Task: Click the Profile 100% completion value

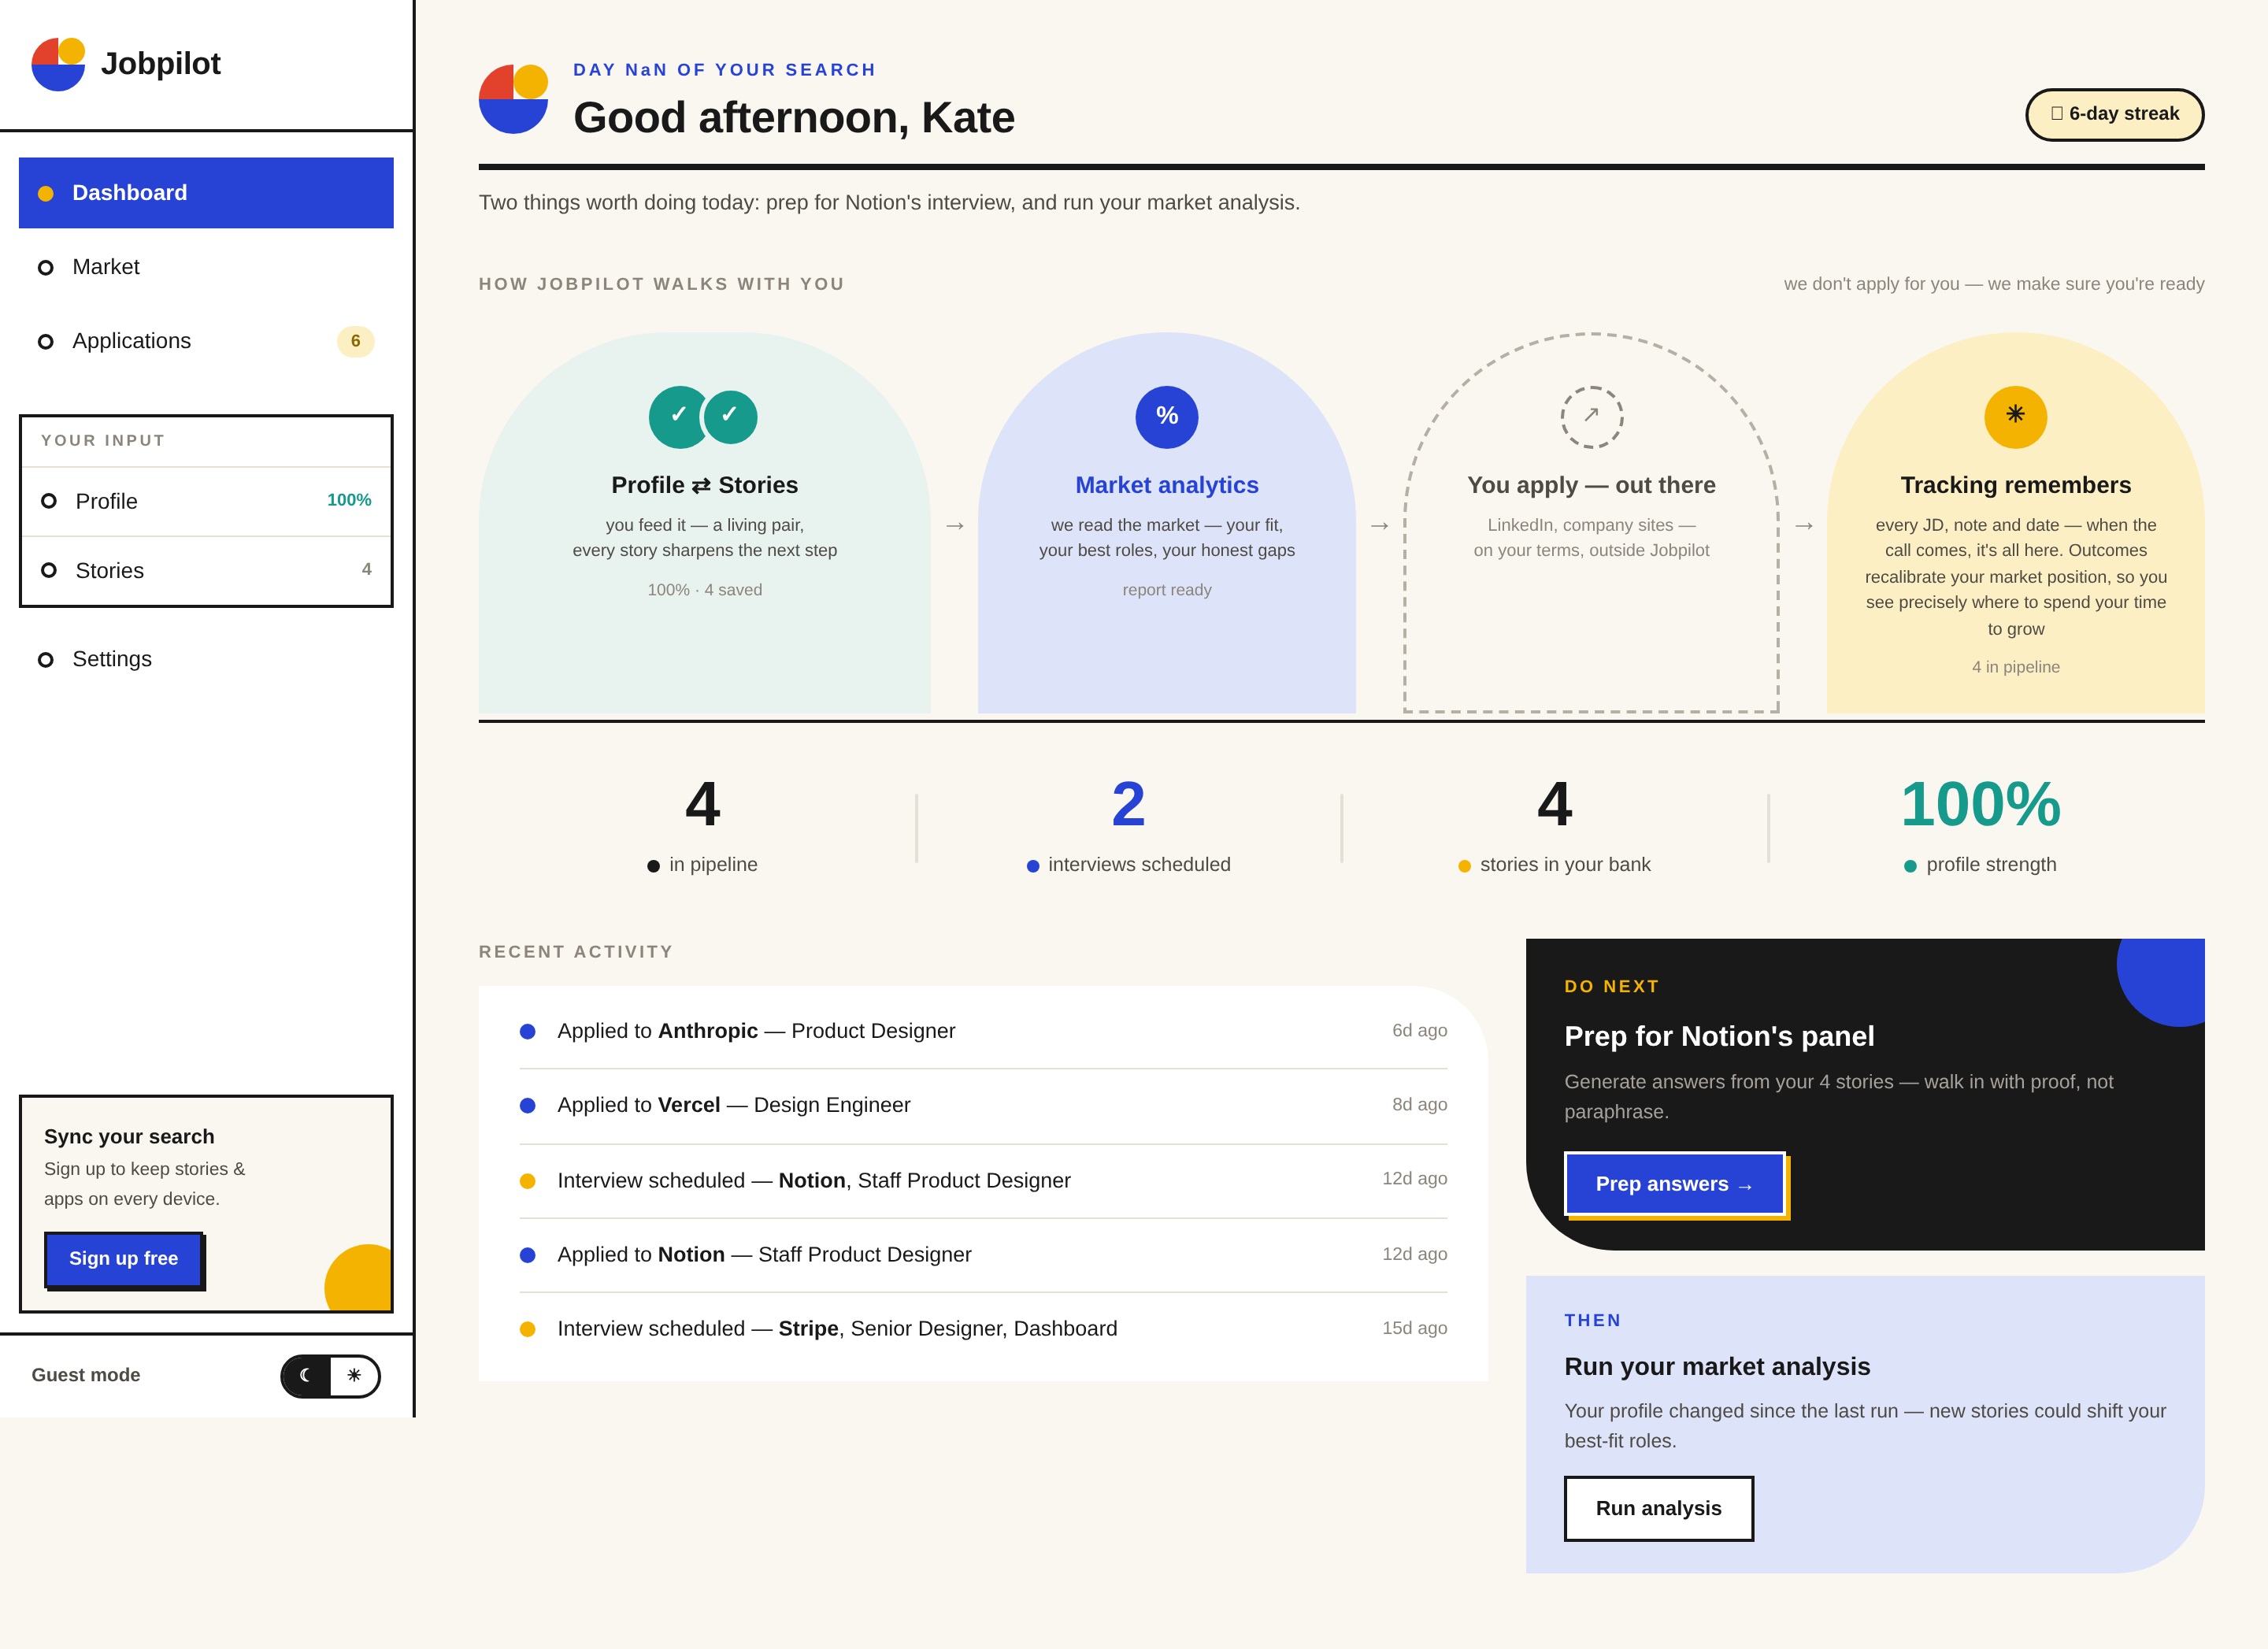Action: click(x=349, y=500)
